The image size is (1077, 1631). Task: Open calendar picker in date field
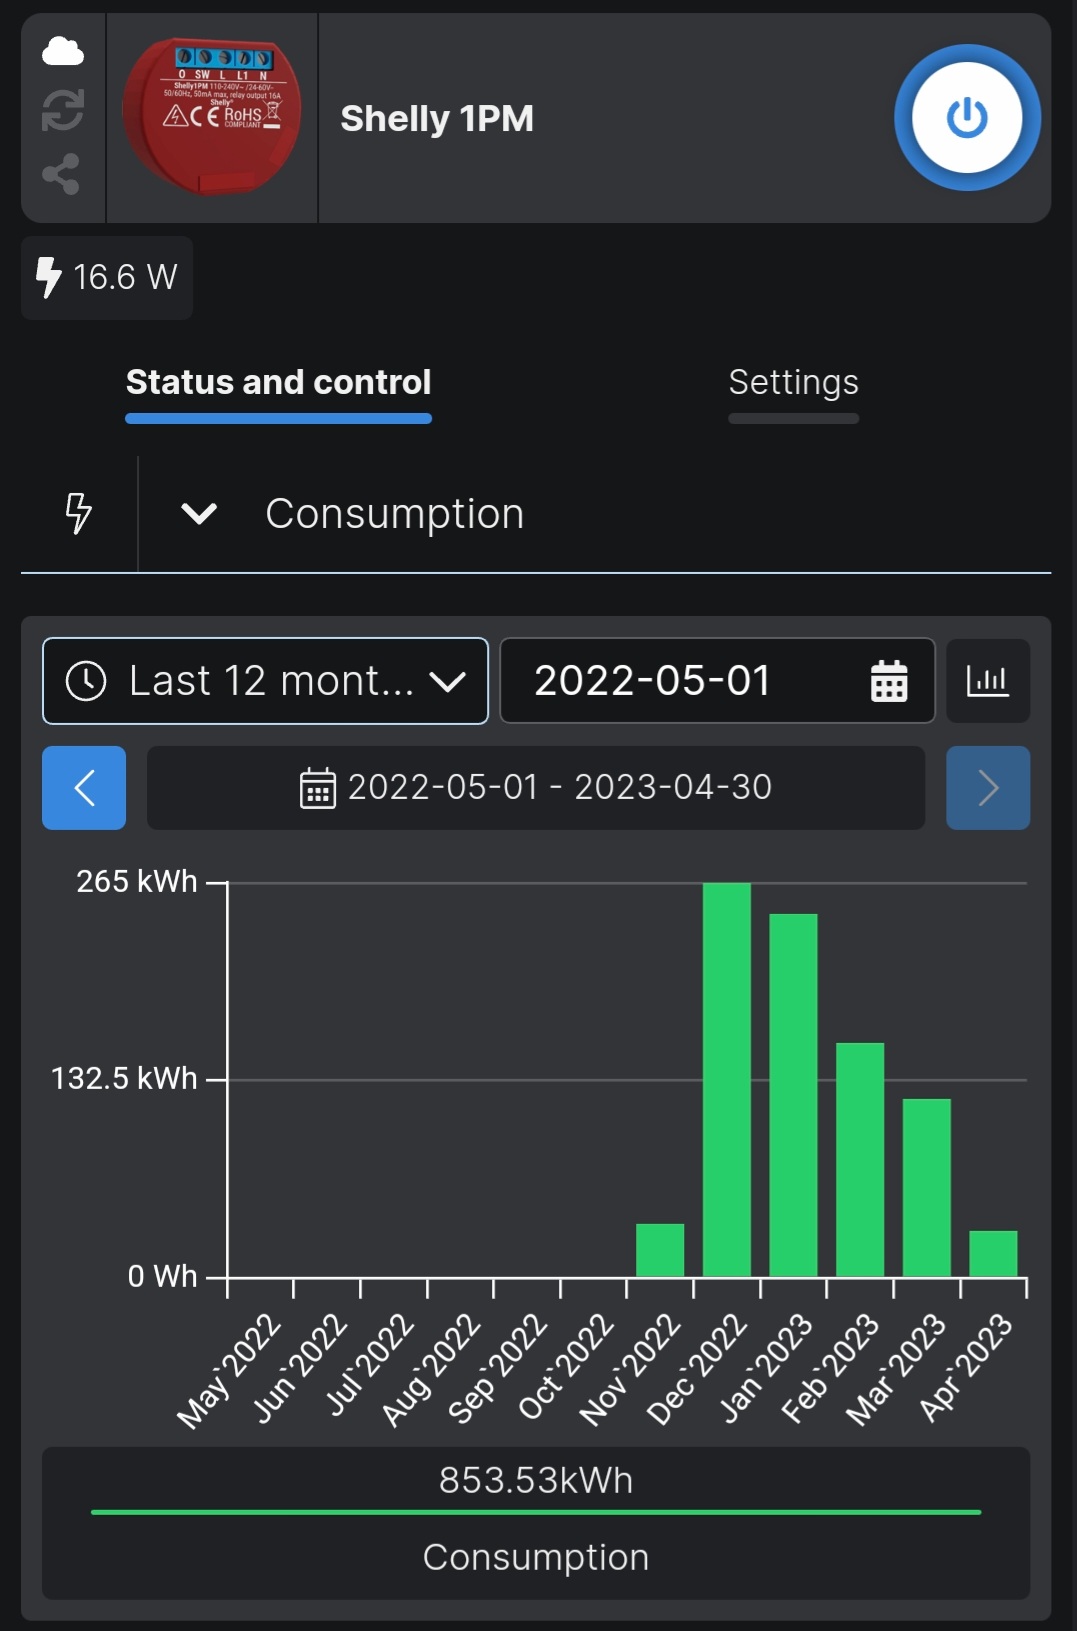[x=888, y=681]
